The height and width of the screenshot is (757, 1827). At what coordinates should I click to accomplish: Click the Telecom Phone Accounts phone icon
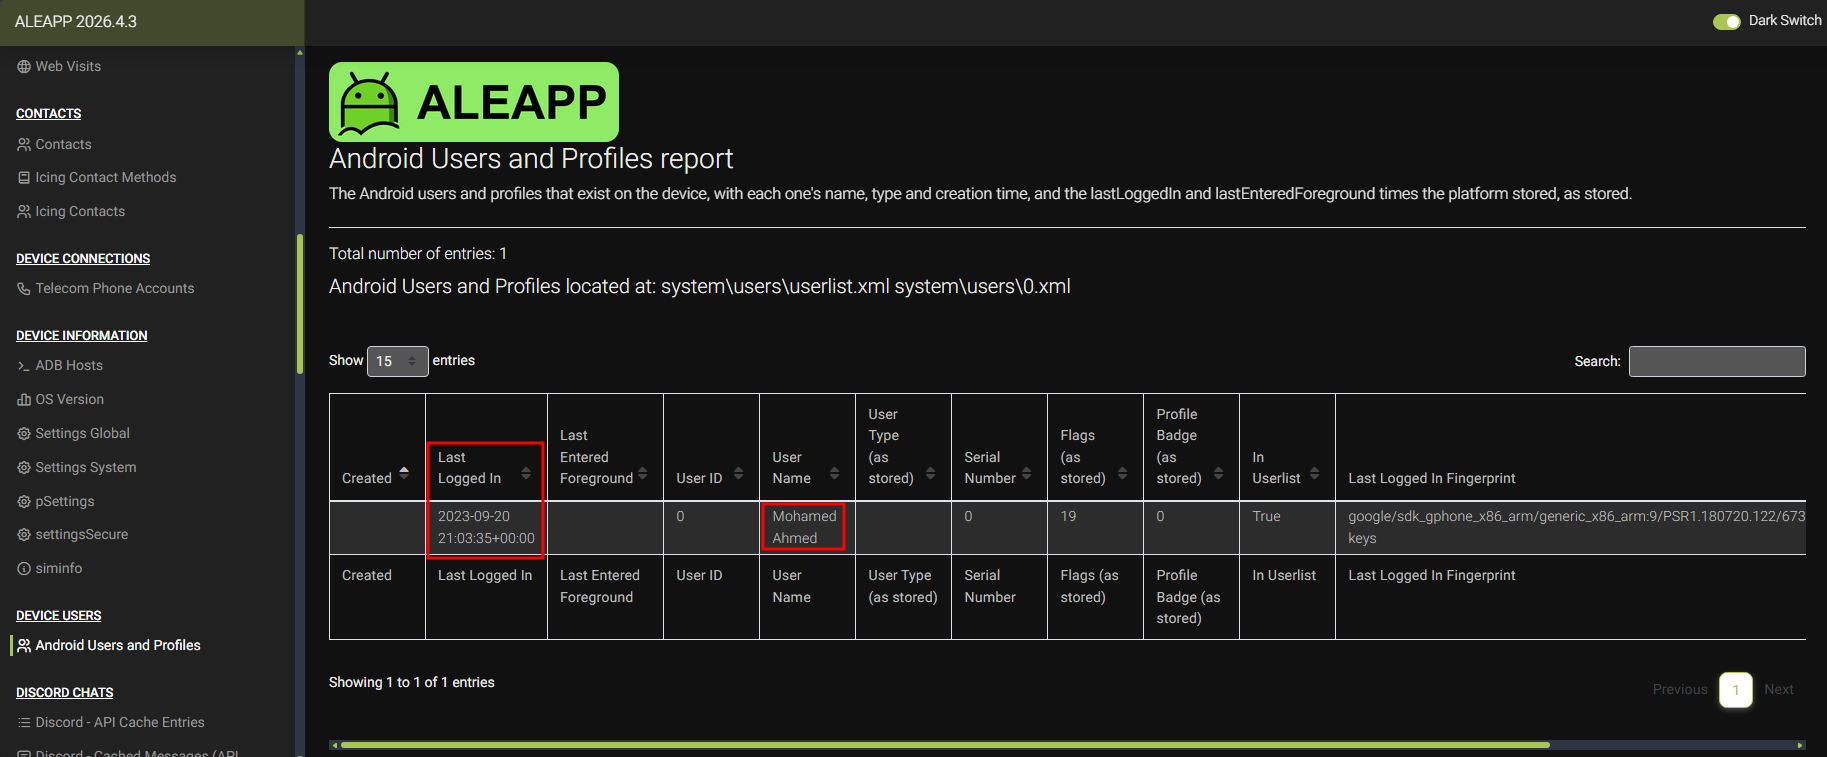coord(24,289)
